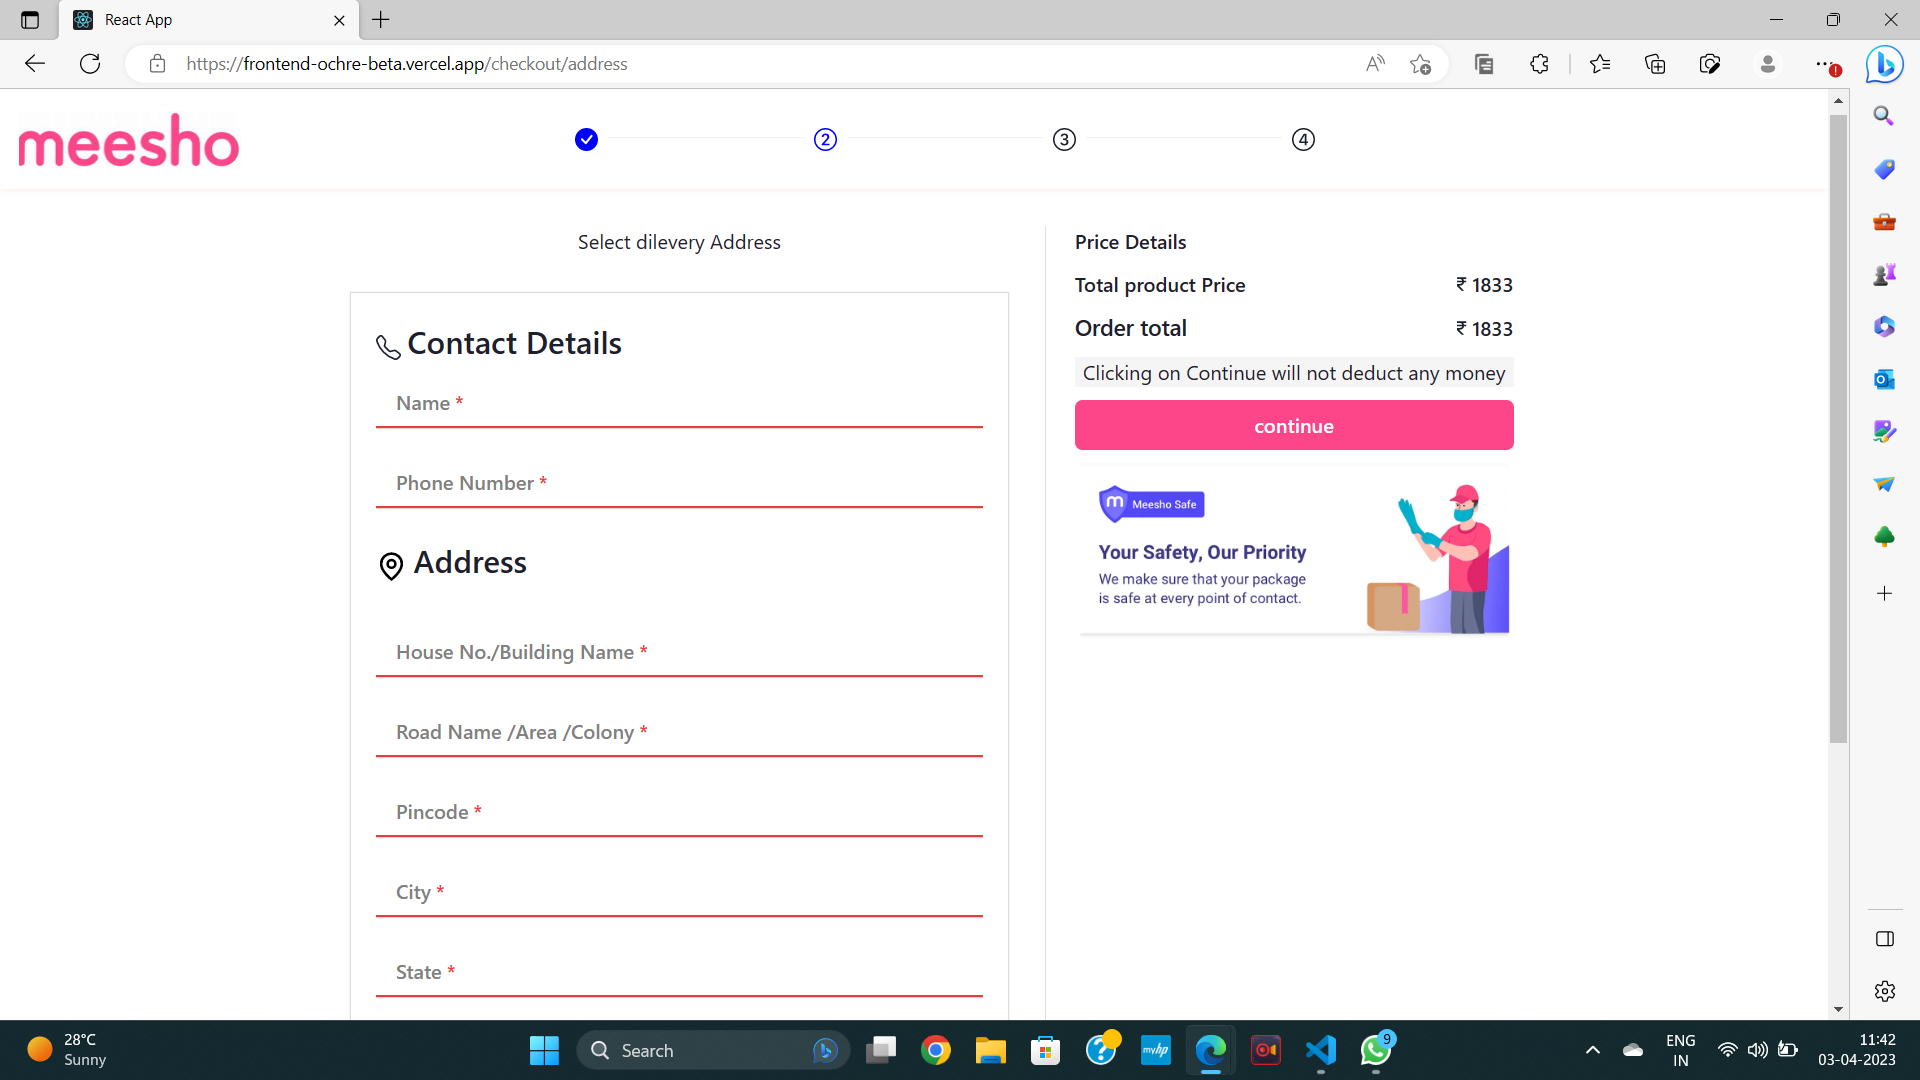
Task: Add page to favorites star icon
Action: coord(1420,64)
